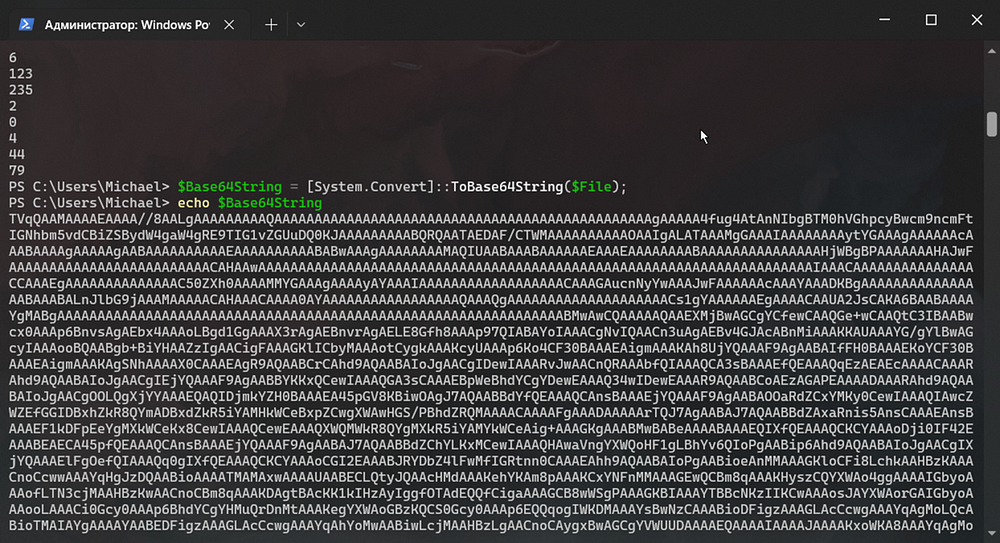Click the base64 line starting with IGNhbm5vdCBiZSBydW4g
1000x543 pixels.
click(491, 235)
